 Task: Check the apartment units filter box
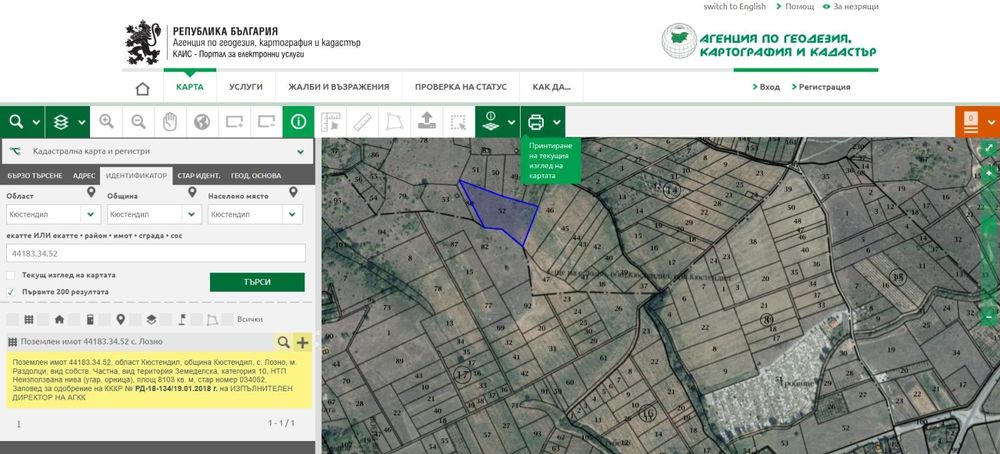click(x=74, y=319)
